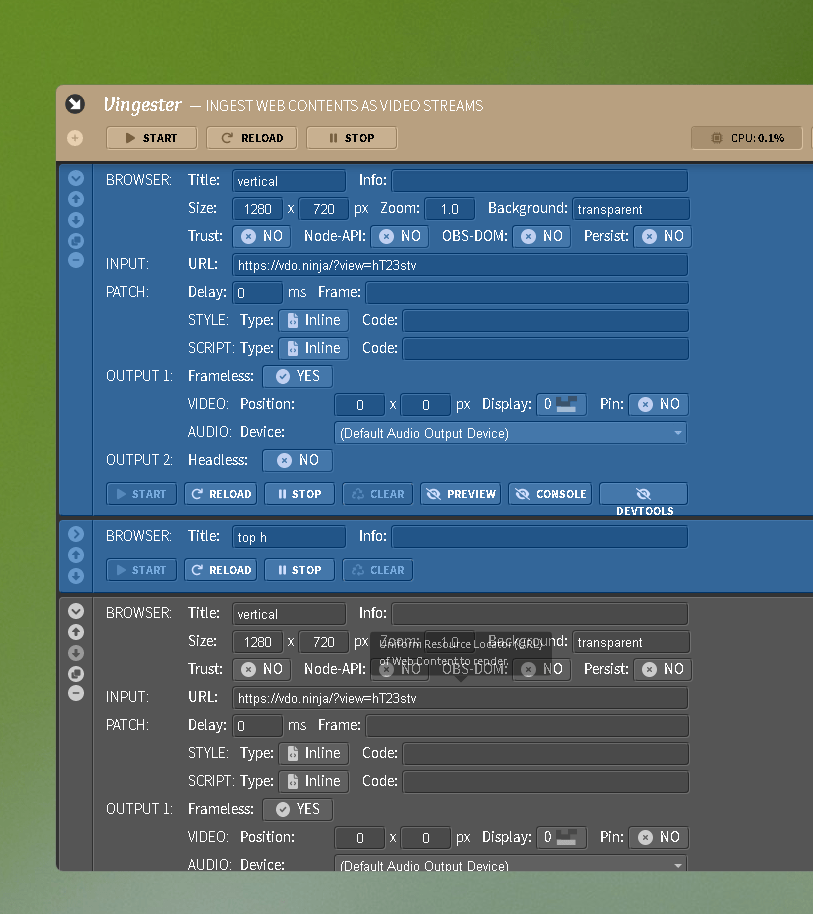Remove the first vertical browser
This screenshot has width=813, height=914.
(x=76, y=260)
